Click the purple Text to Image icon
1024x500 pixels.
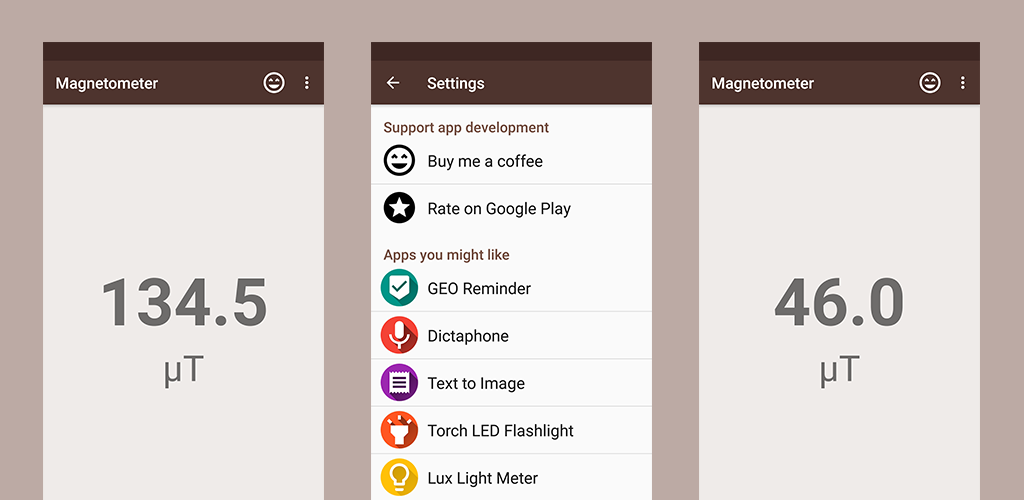pos(399,383)
